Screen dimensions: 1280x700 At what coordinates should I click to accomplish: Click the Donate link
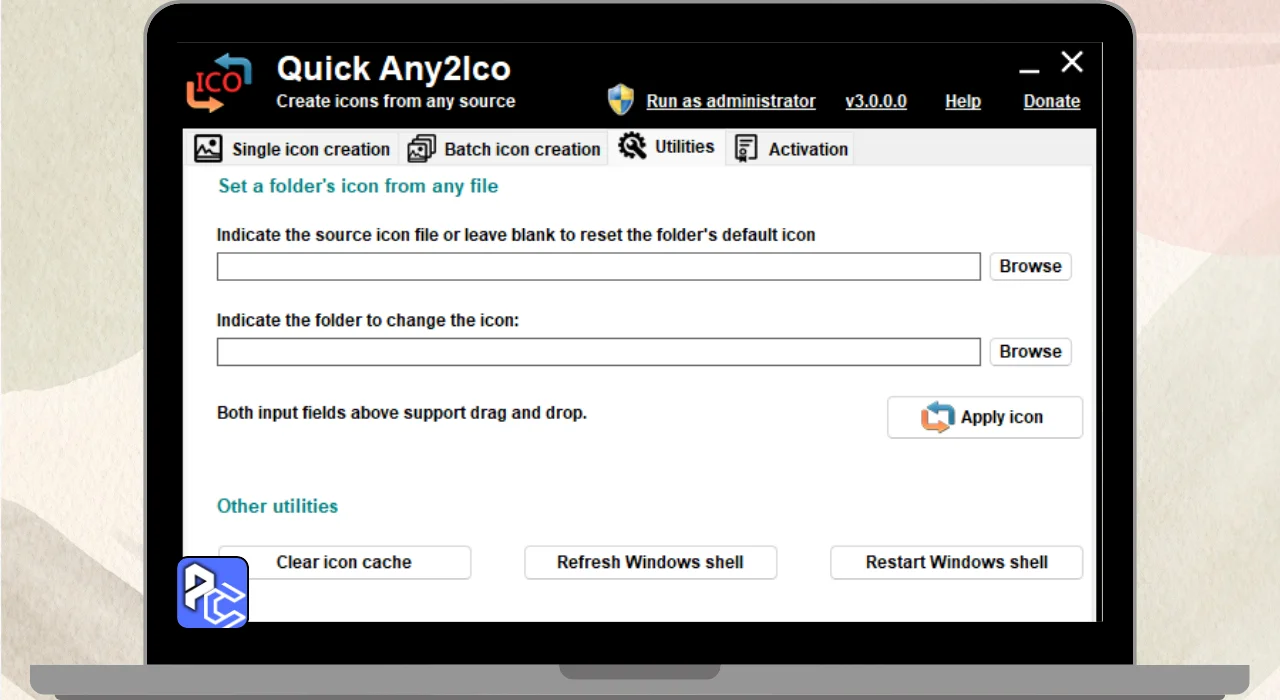tap(1052, 101)
